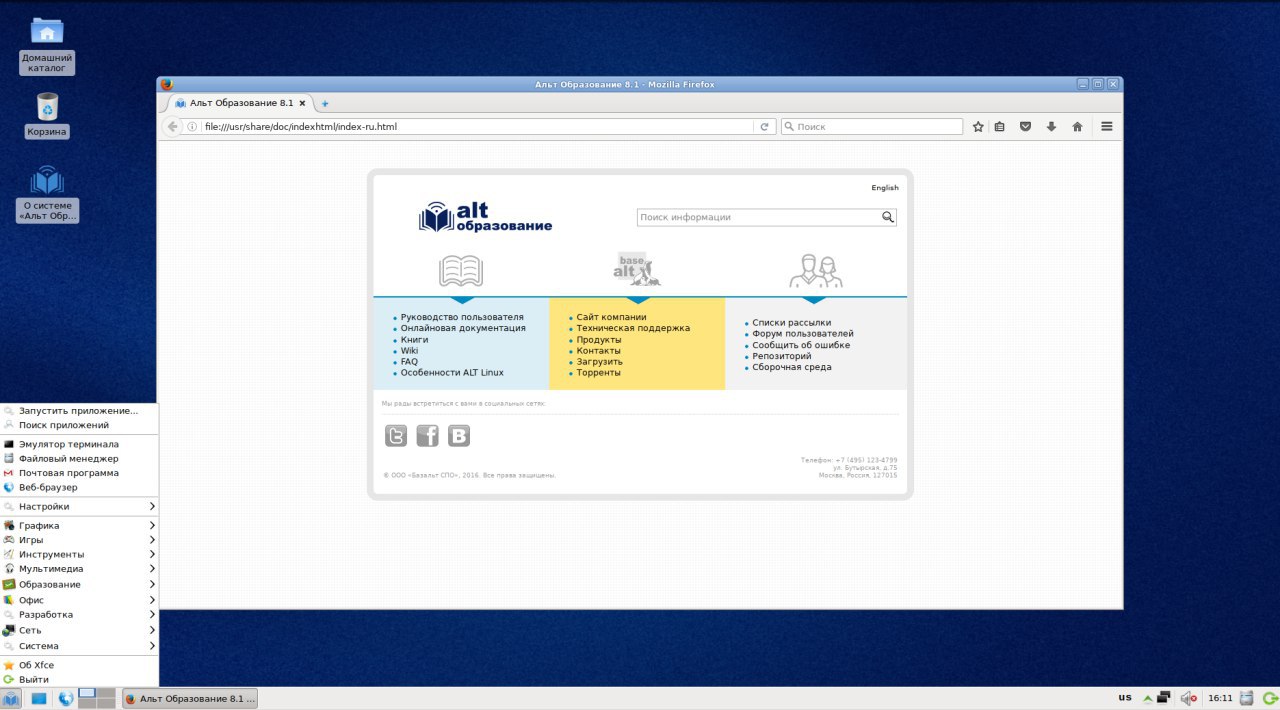Click the muted volume icon in tray
1280x710 pixels.
[1188, 698]
